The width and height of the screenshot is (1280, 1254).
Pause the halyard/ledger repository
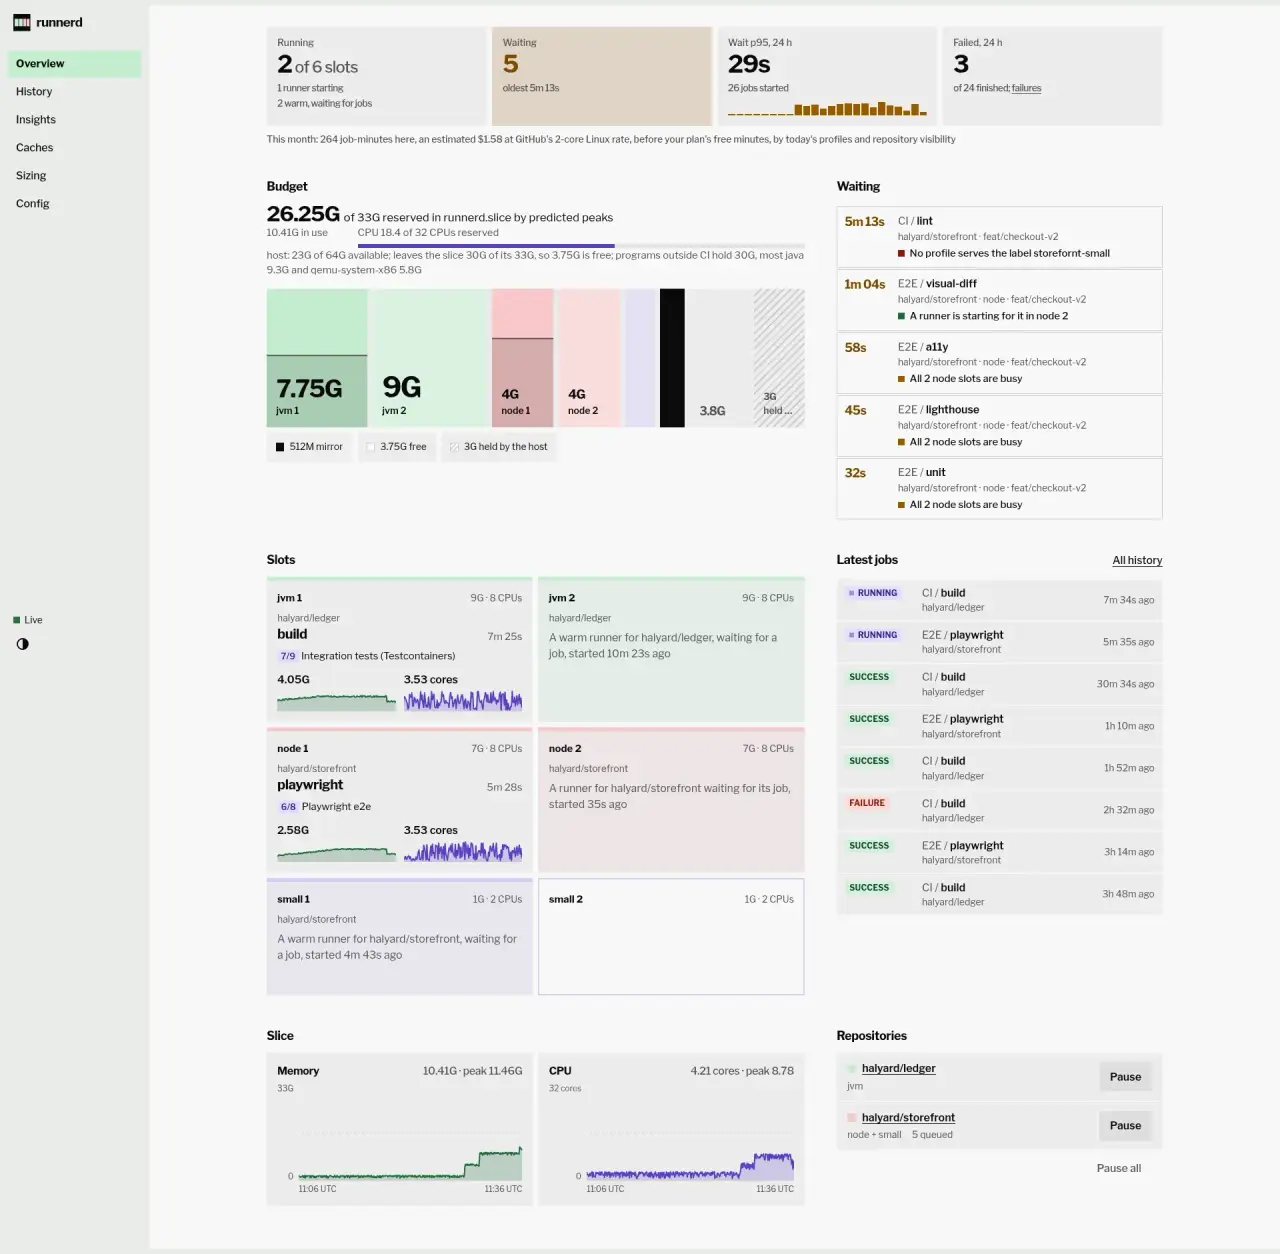[1125, 1077]
